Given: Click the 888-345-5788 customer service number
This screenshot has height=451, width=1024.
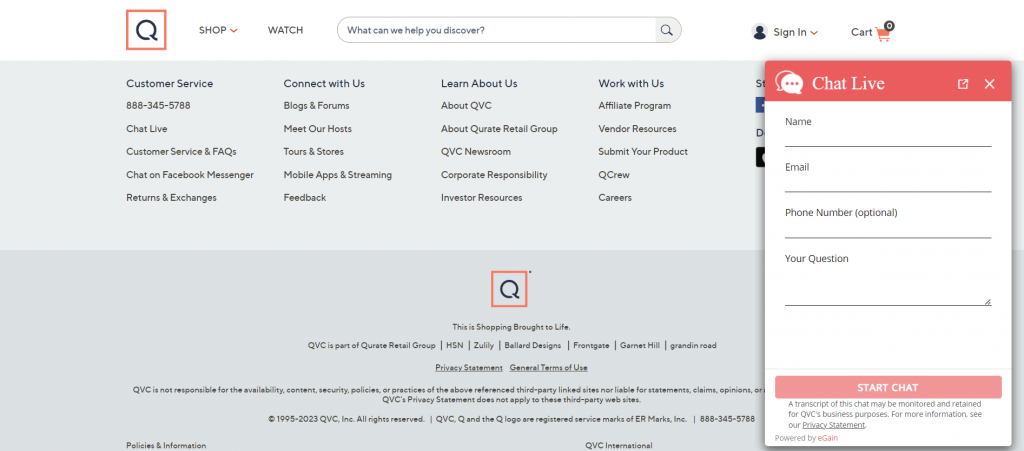Looking at the screenshot, I should coord(158,105).
